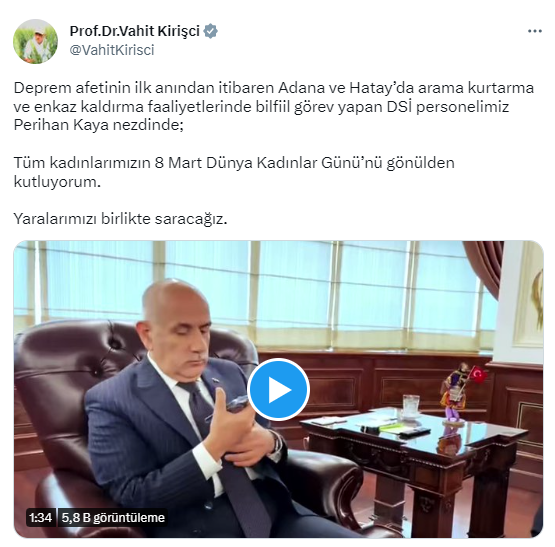Open the @VahitKirisci handle link
The image size is (555, 547).
coord(112,50)
